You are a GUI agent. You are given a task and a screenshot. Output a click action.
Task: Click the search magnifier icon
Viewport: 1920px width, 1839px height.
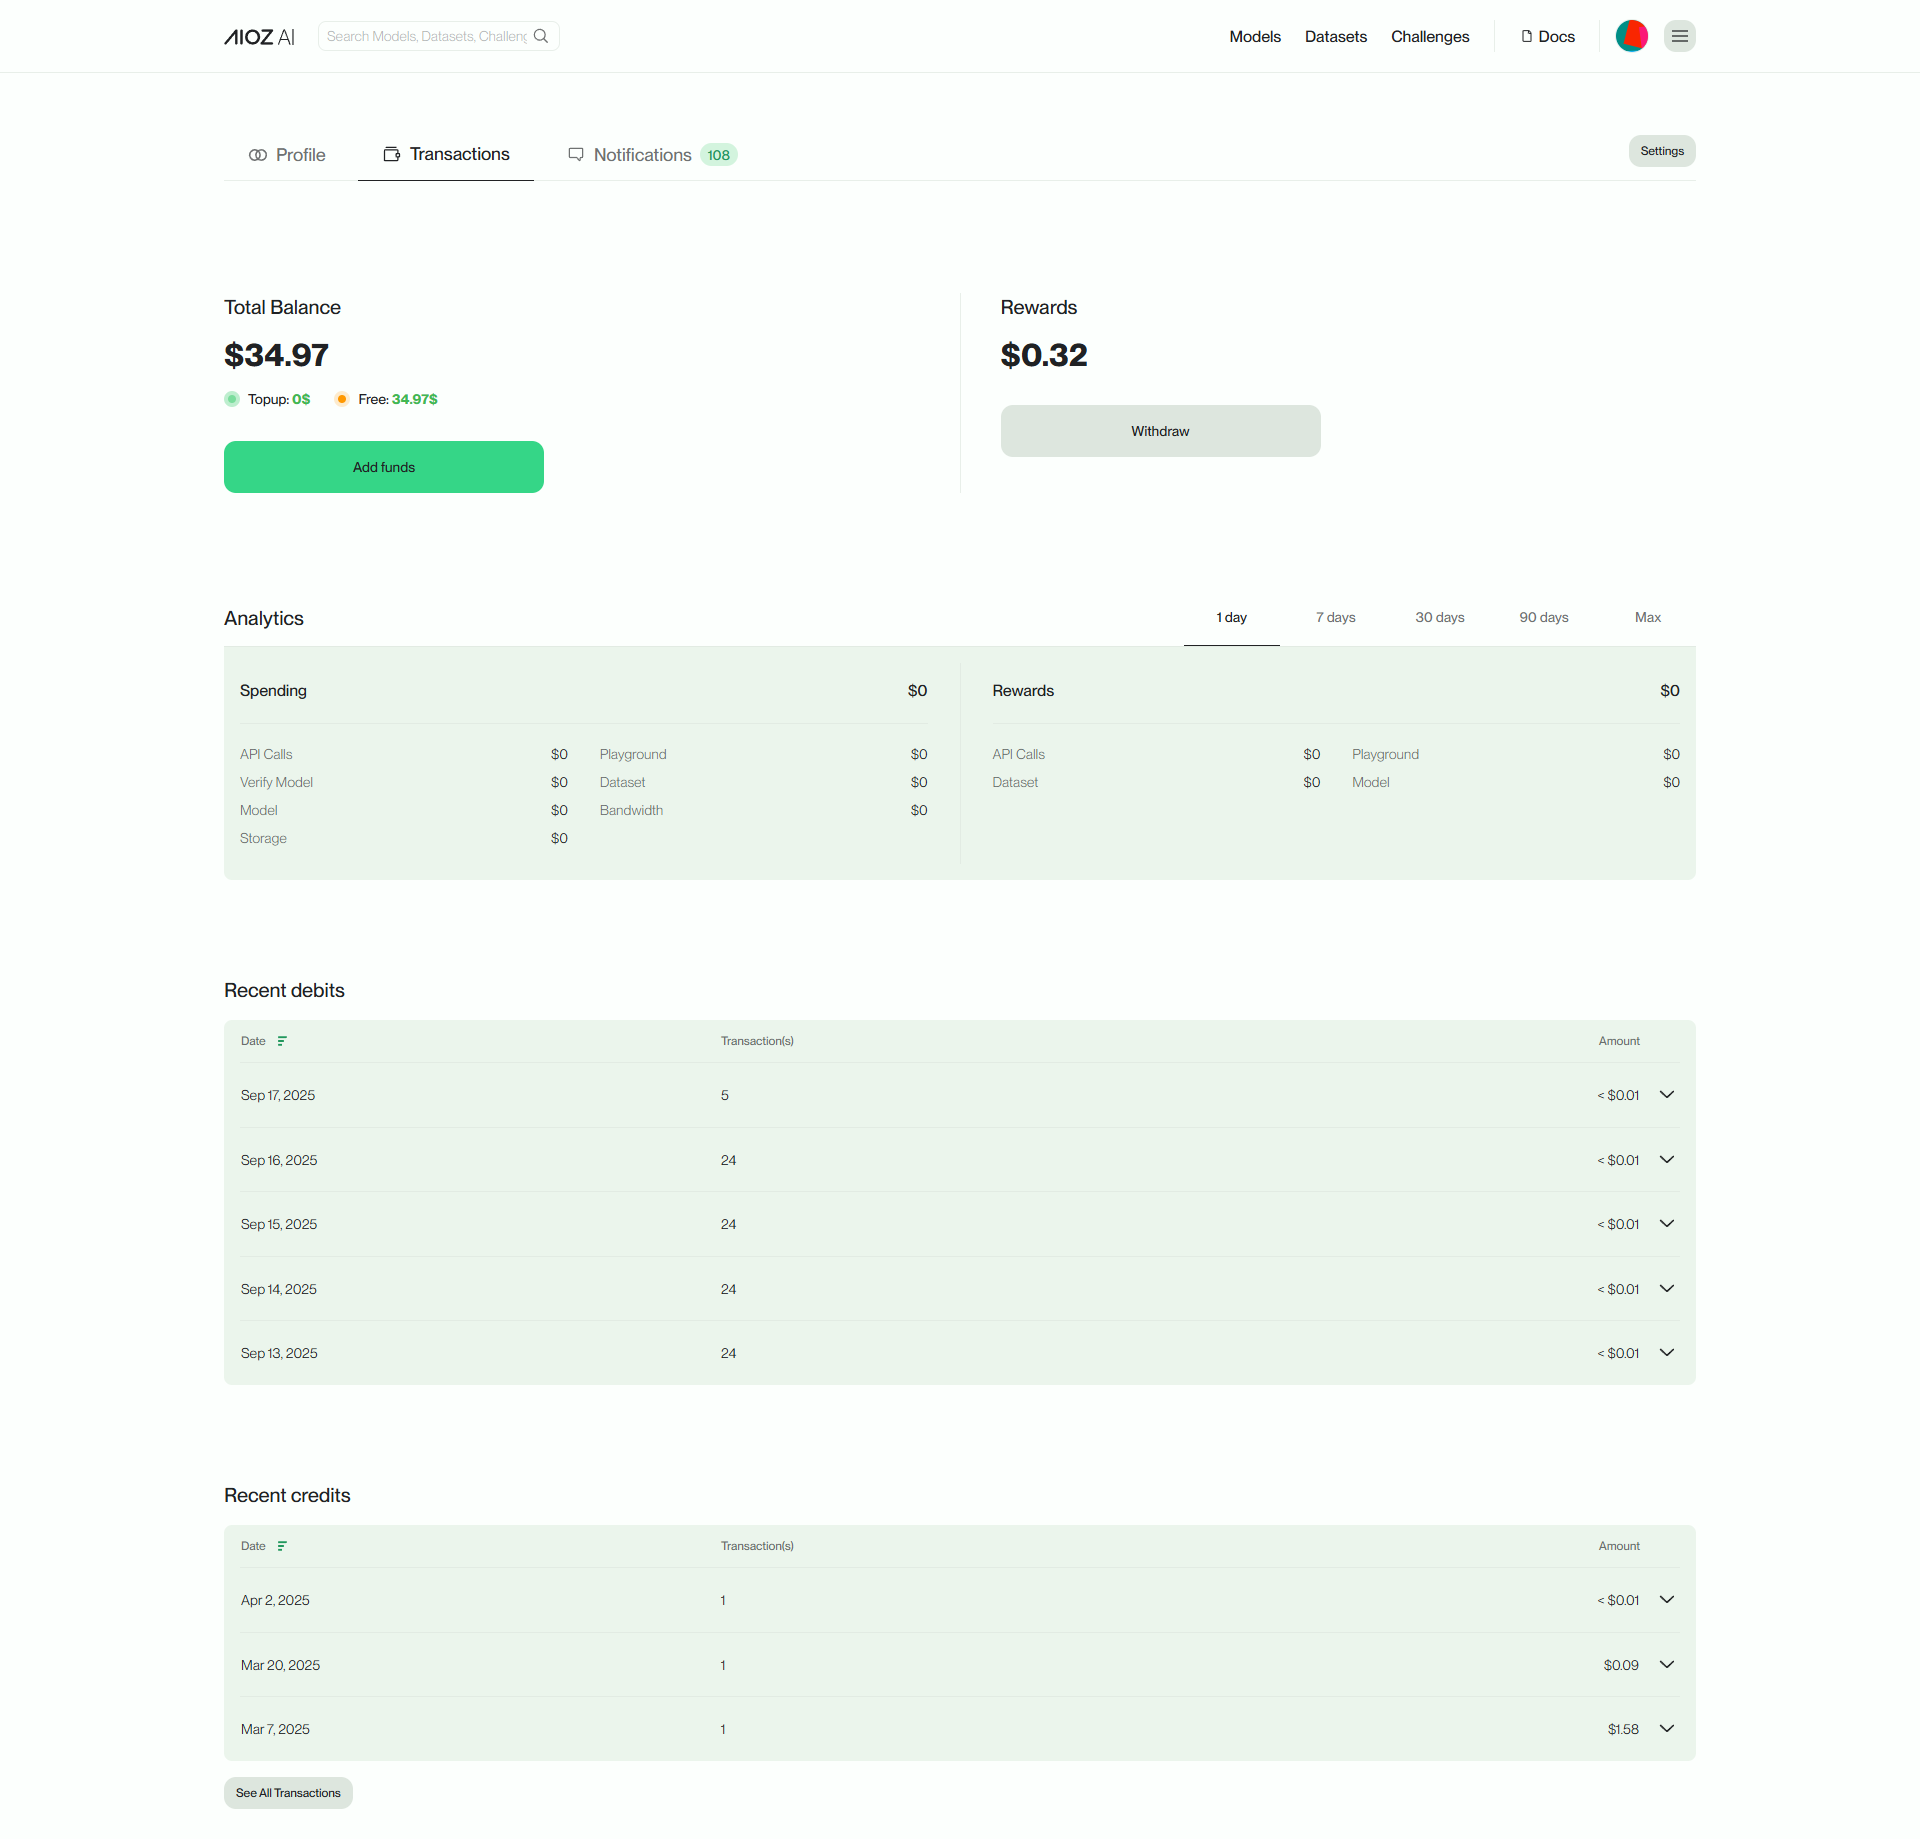[541, 36]
